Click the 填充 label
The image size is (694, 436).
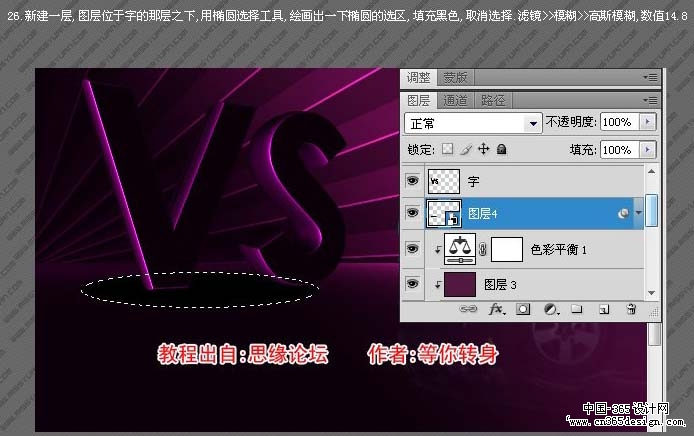point(583,150)
